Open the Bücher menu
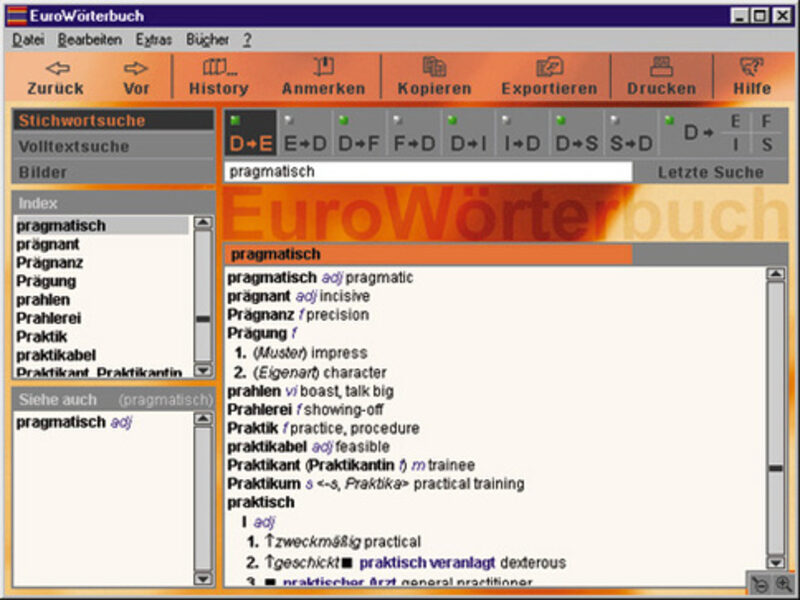The height and width of the screenshot is (600, 800). [x=207, y=40]
